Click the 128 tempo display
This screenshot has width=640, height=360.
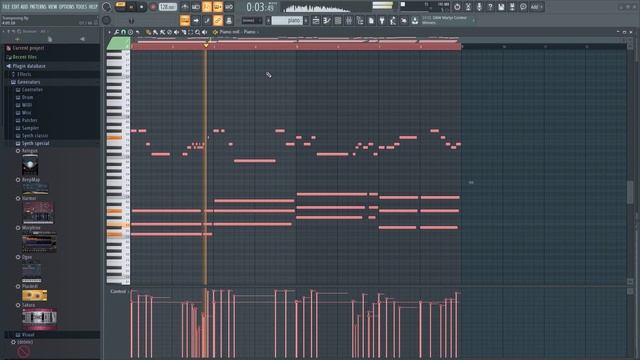pyautogui.click(x=167, y=7)
